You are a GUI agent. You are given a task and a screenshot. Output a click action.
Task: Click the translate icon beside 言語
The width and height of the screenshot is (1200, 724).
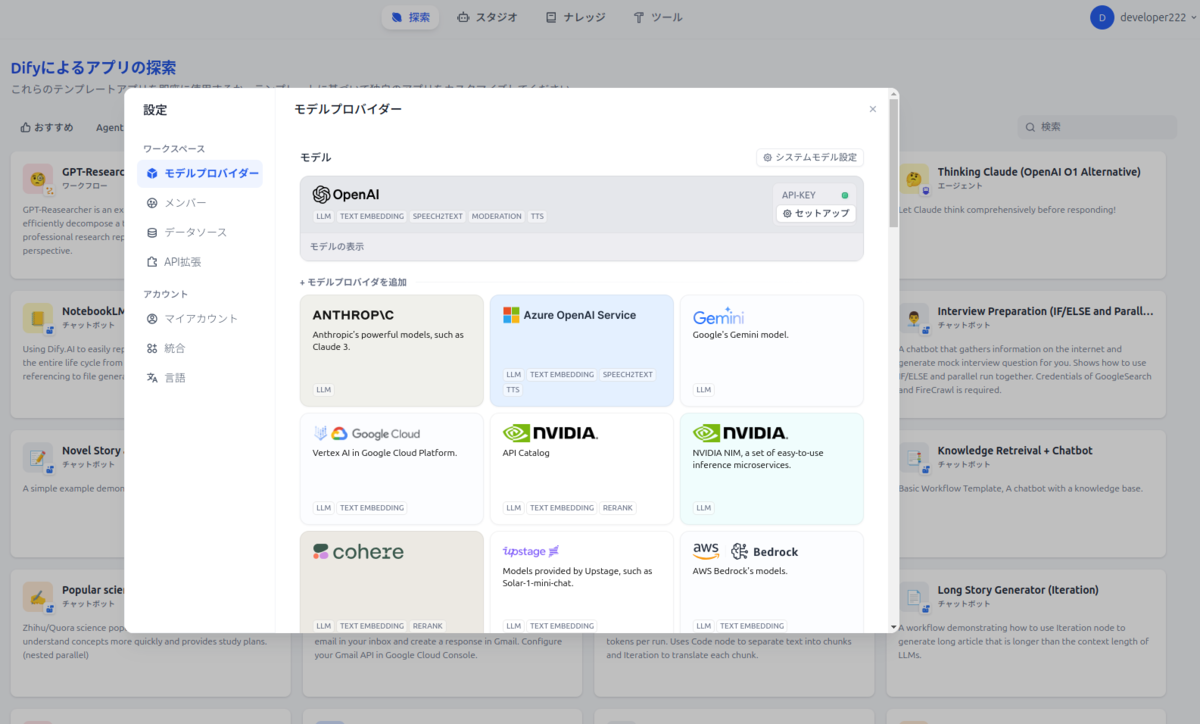coord(152,378)
